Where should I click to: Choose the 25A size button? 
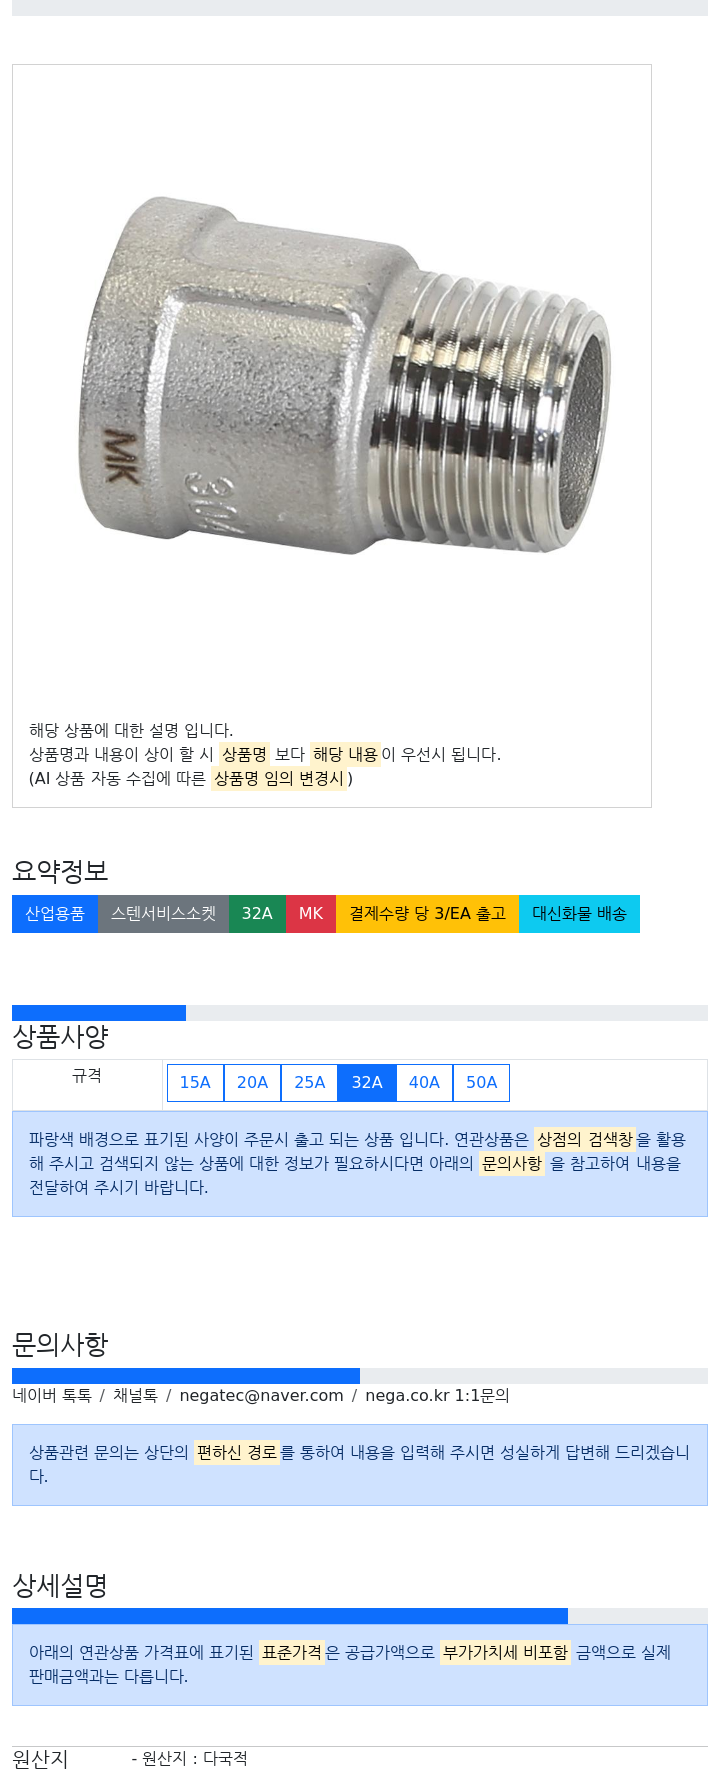pyautogui.click(x=310, y=1082)
